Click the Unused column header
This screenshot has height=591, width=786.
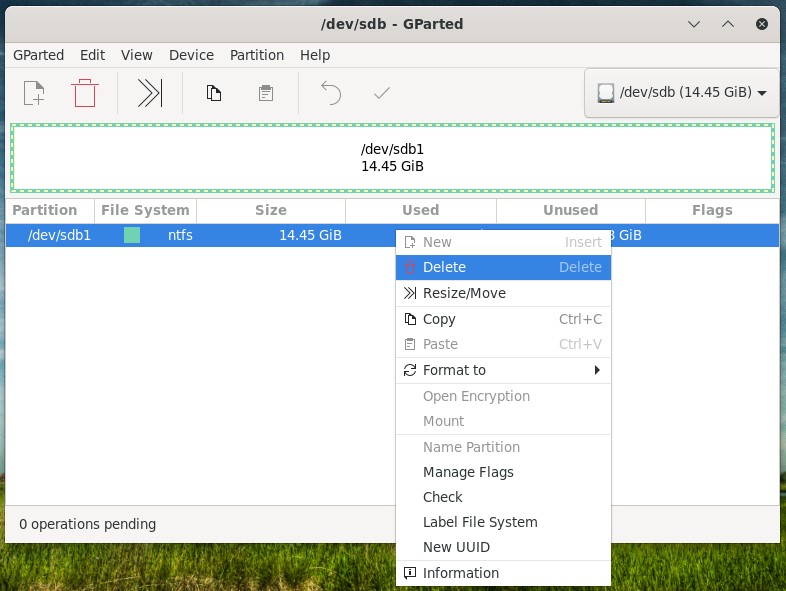click(x=570, y=211)
